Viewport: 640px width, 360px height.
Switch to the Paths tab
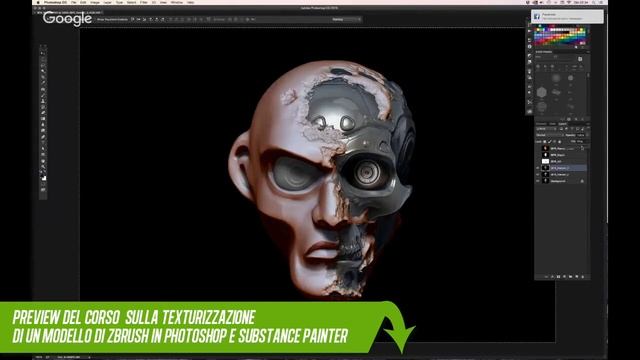552,124
